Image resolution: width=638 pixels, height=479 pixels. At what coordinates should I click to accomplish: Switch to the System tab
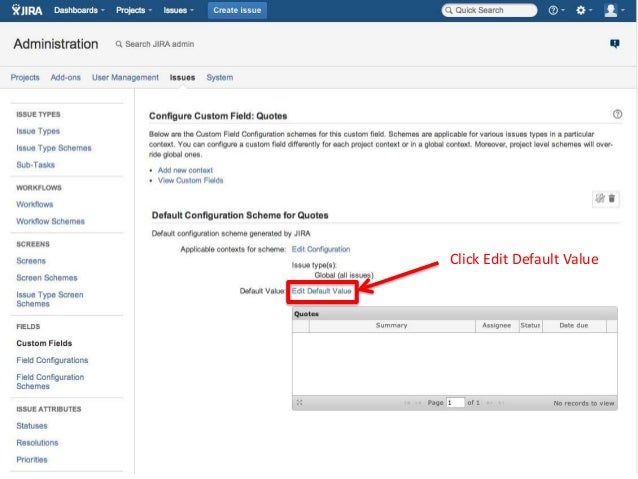coord(220,77)
